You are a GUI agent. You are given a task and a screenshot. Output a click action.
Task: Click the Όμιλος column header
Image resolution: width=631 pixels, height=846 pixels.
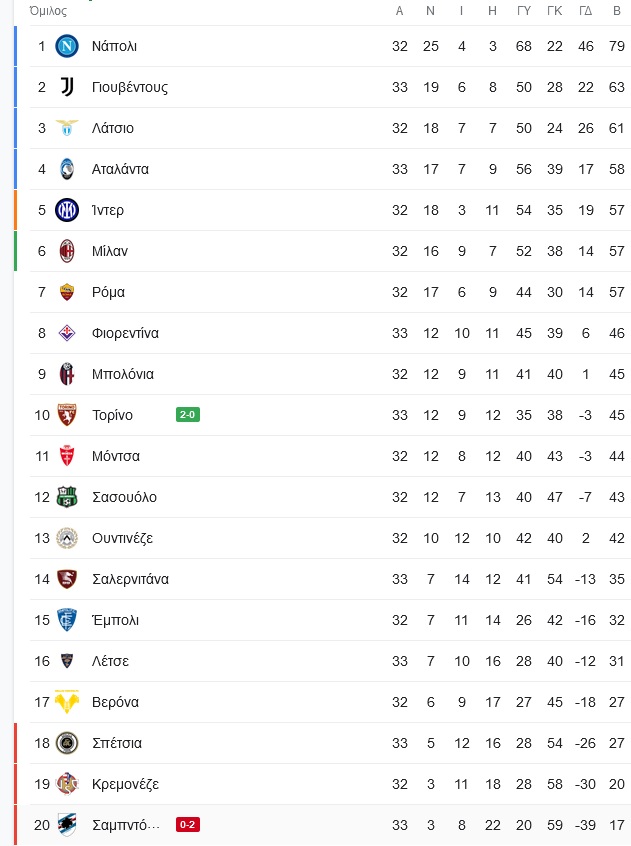pyautogui.click(x=48, y=11)
